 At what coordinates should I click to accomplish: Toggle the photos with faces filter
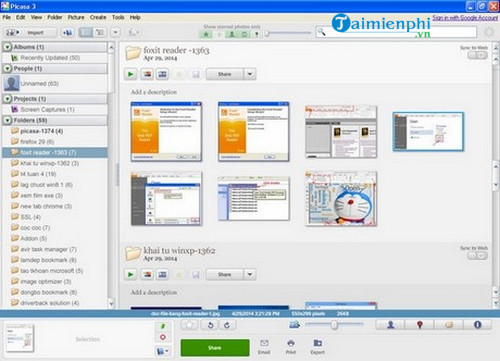[232, 34]
